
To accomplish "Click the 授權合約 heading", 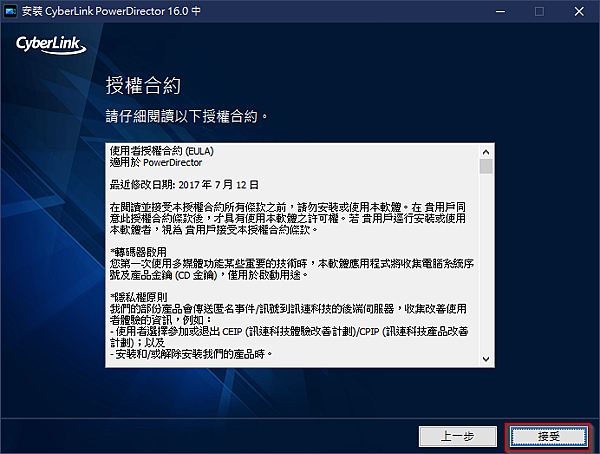I will (143, 85).
